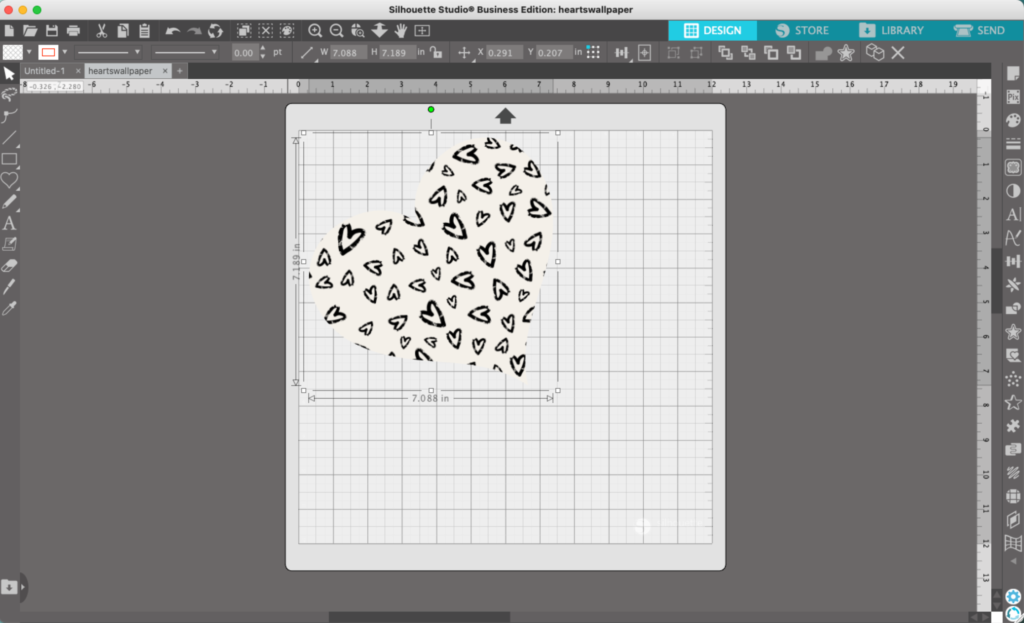Copy the selected heart shape

[123, 31]
